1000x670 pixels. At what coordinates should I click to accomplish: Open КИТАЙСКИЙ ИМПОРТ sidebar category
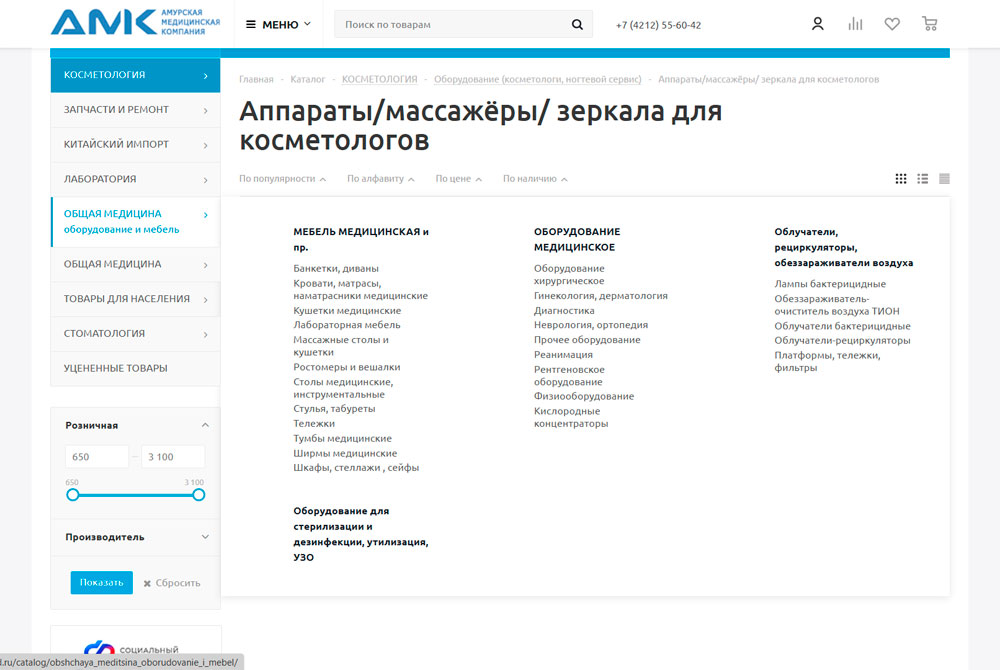tap(135, 145)
